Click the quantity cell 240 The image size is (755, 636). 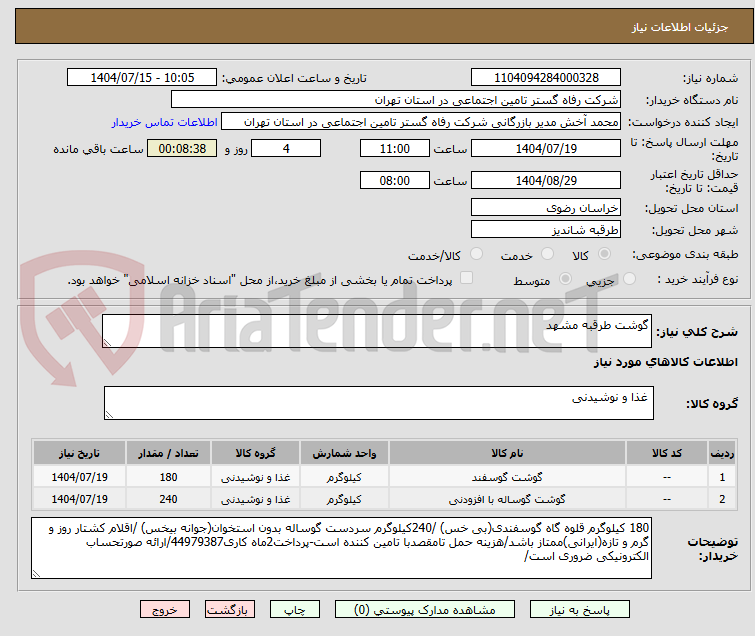point(168,499)
